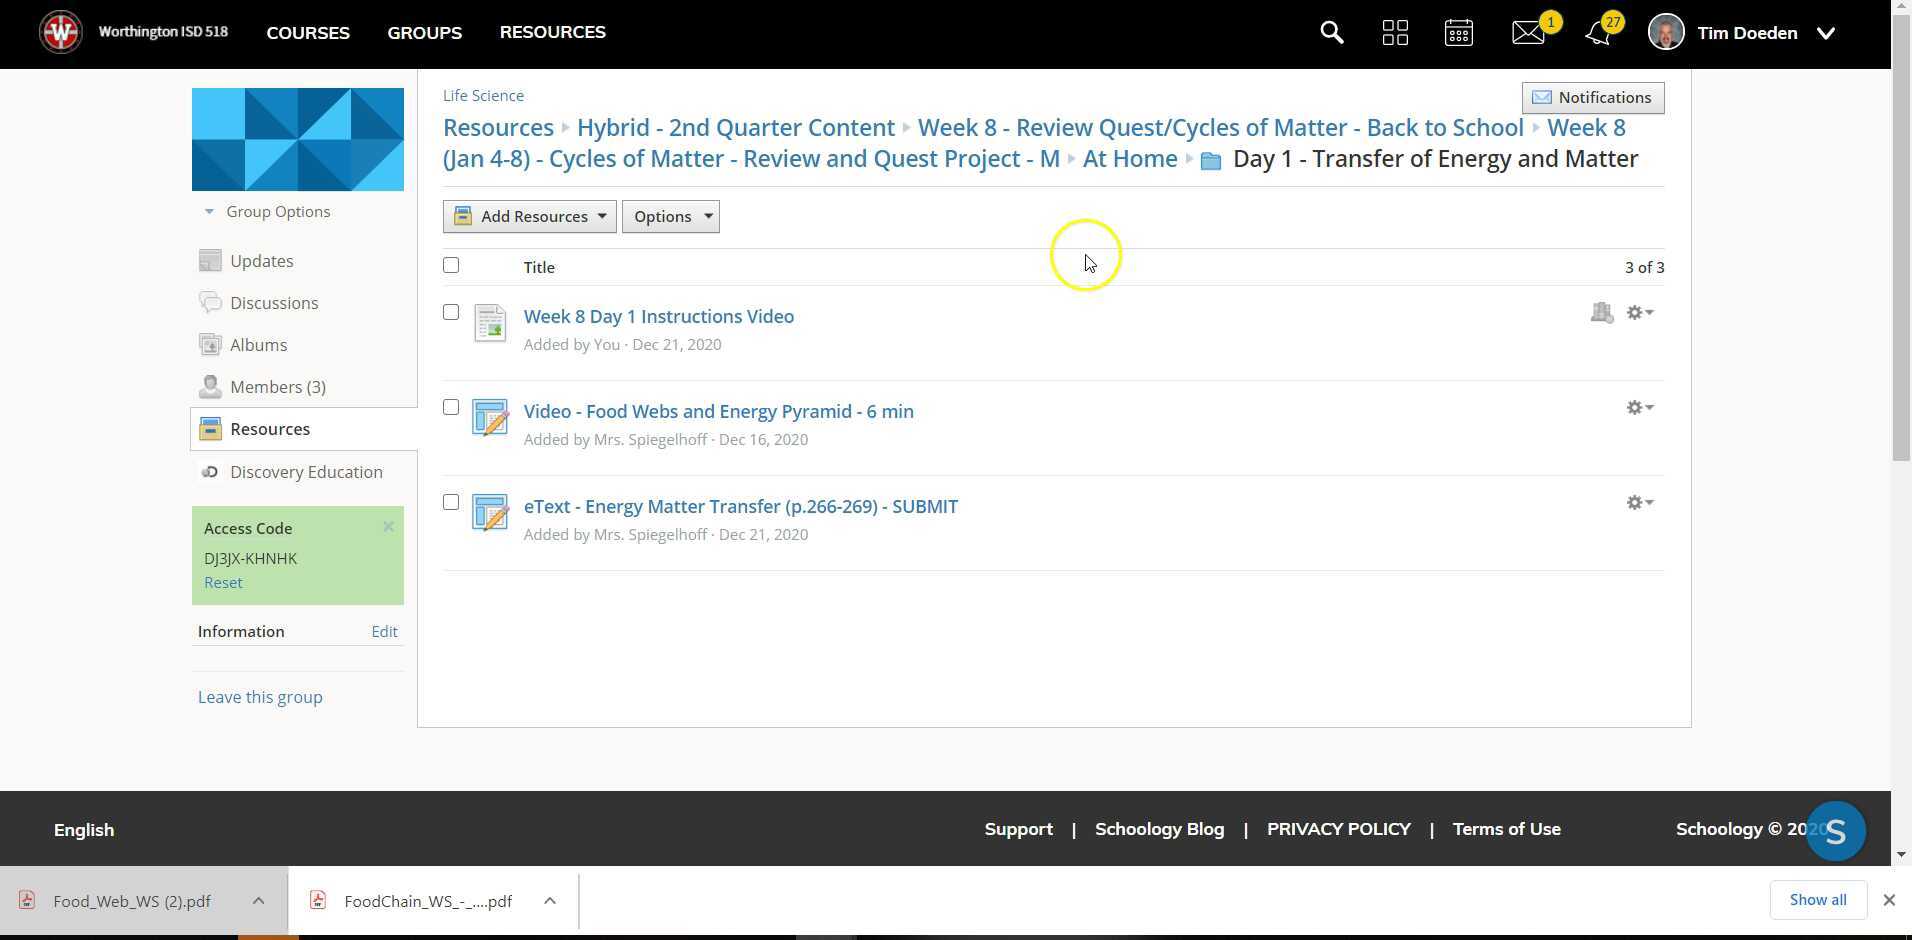Image resolution: width=1912 pixels, height=940 pixels.
Task: Open the search magnifier icon
Action: pos(1331,33)
